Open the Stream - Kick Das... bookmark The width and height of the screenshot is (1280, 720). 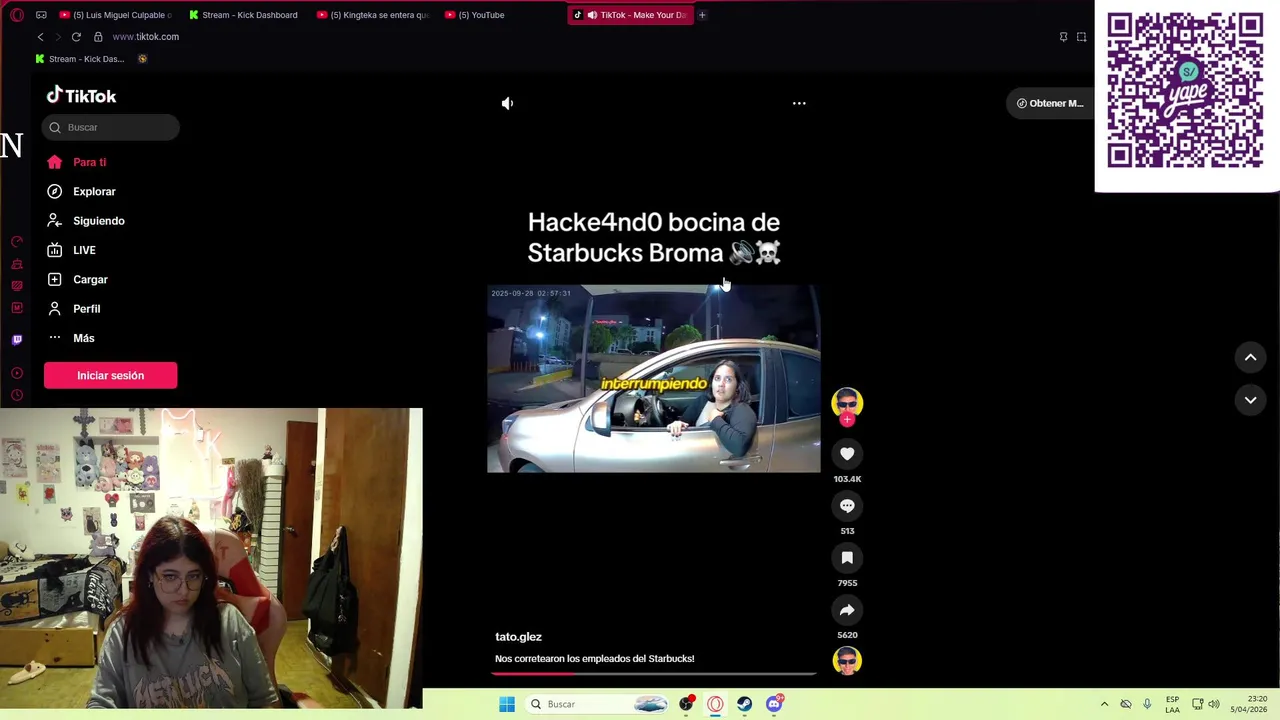(x=79, y=59)
